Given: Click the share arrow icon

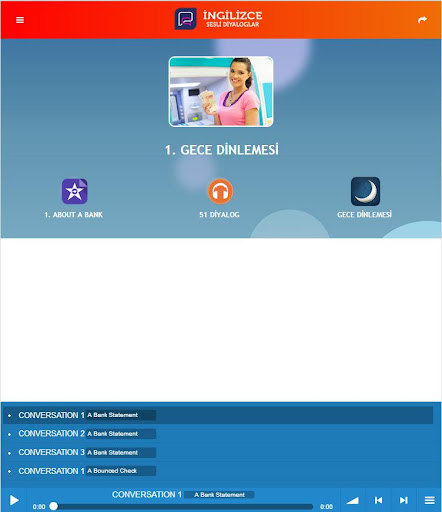Looking at the screenshot, I should pyautogui.click(x=422, y=20).
